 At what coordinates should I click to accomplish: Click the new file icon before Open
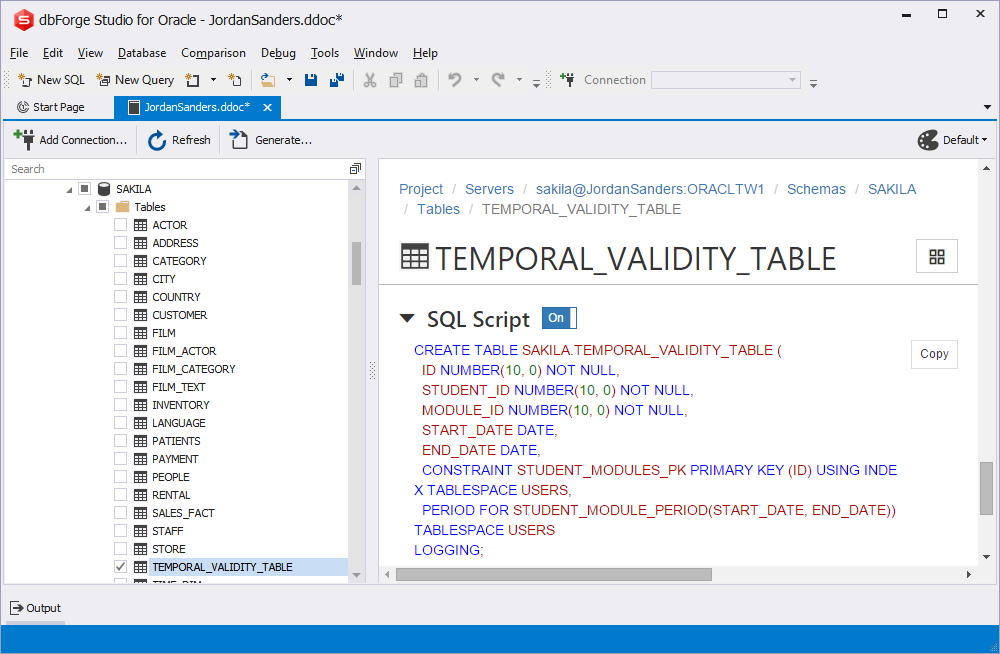pos(235,80)
